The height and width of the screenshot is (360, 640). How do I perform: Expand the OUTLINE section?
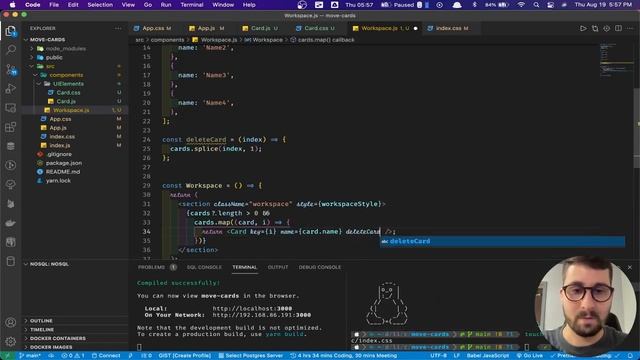41,321
